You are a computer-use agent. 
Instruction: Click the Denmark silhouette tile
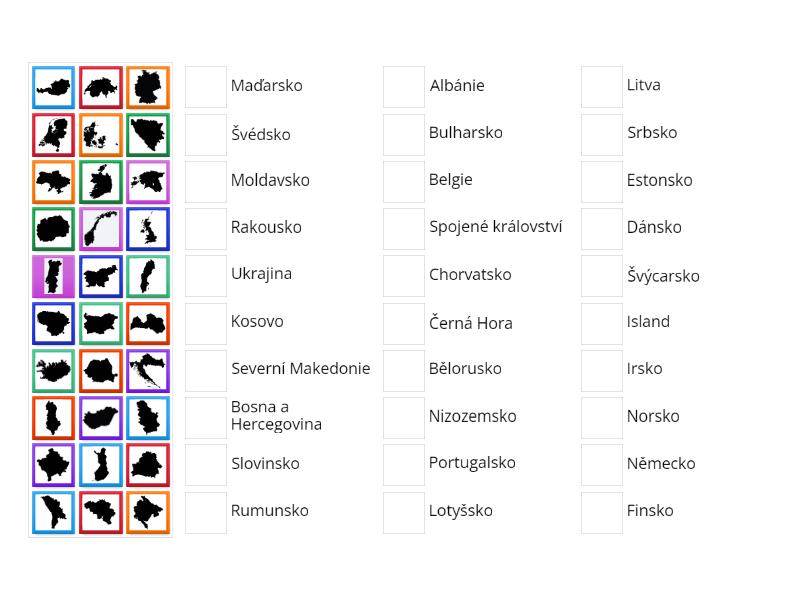click(x=100, y=135)
